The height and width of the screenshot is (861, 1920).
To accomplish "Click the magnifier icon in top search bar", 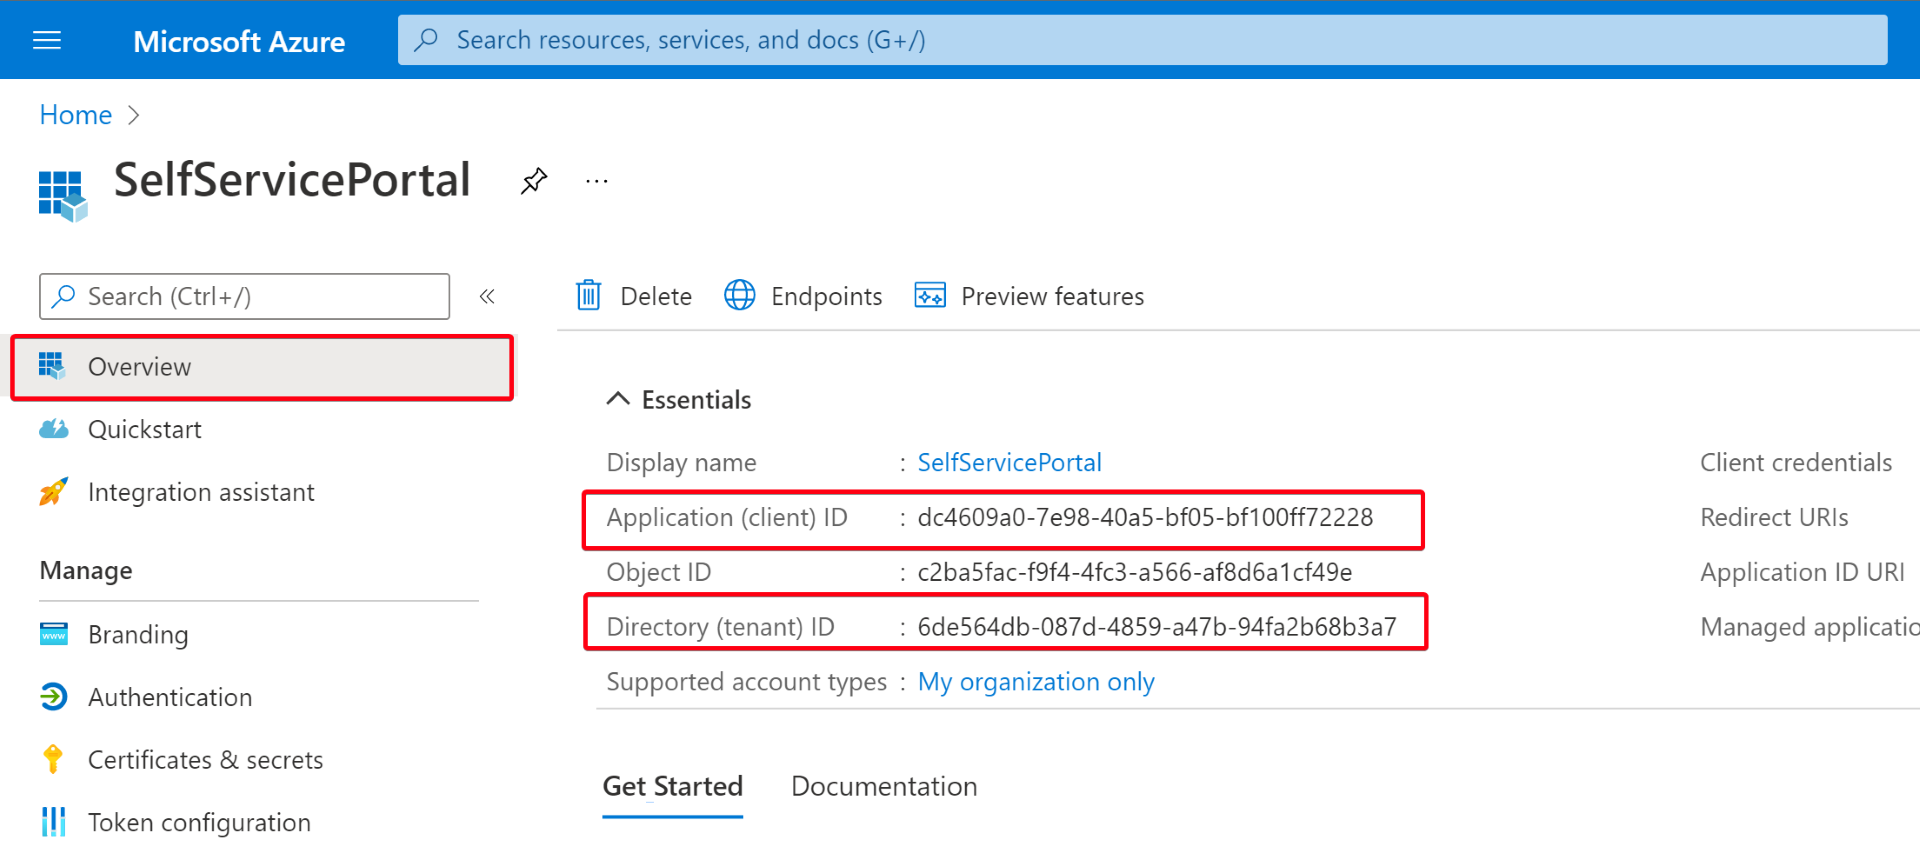I will (x=427, y=40).
